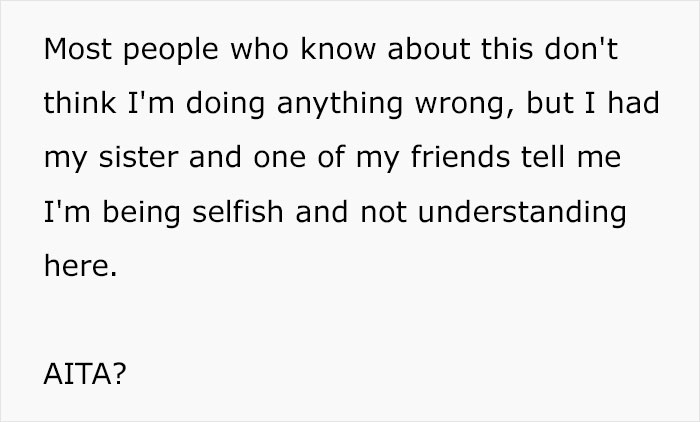The width and height of the screenshot is (700, 422).
Task: Click the word "being" in fourth line
Action: [x=142, y=213]
